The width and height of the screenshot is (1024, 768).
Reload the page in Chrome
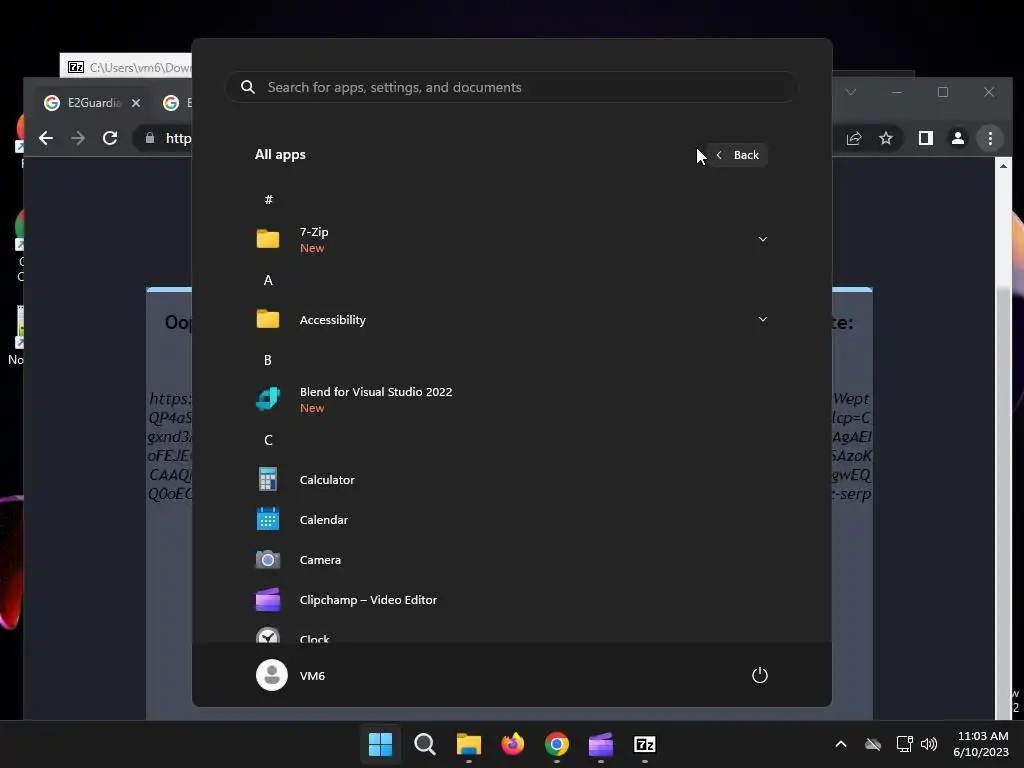[110, 138]
